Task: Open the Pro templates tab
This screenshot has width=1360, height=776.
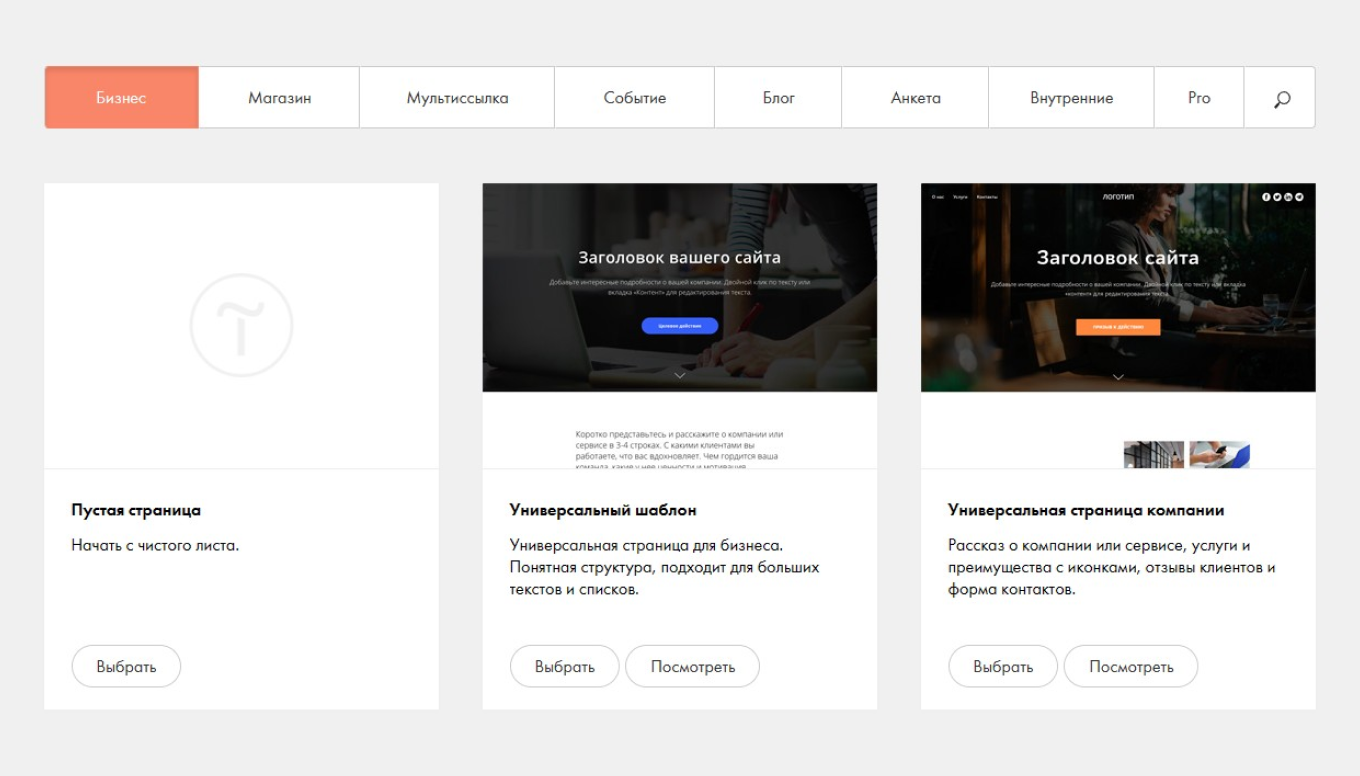Action: click(x=1199, y=98)
